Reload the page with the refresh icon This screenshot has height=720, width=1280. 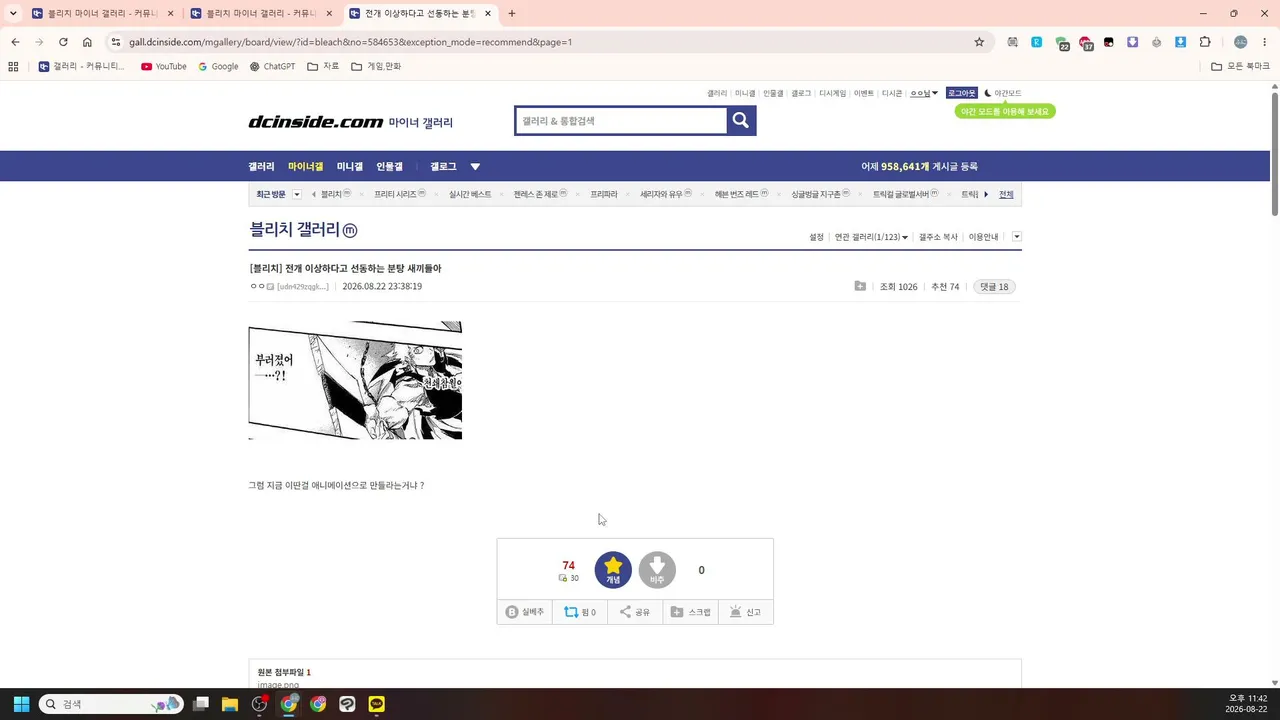[x=63, y=42]
